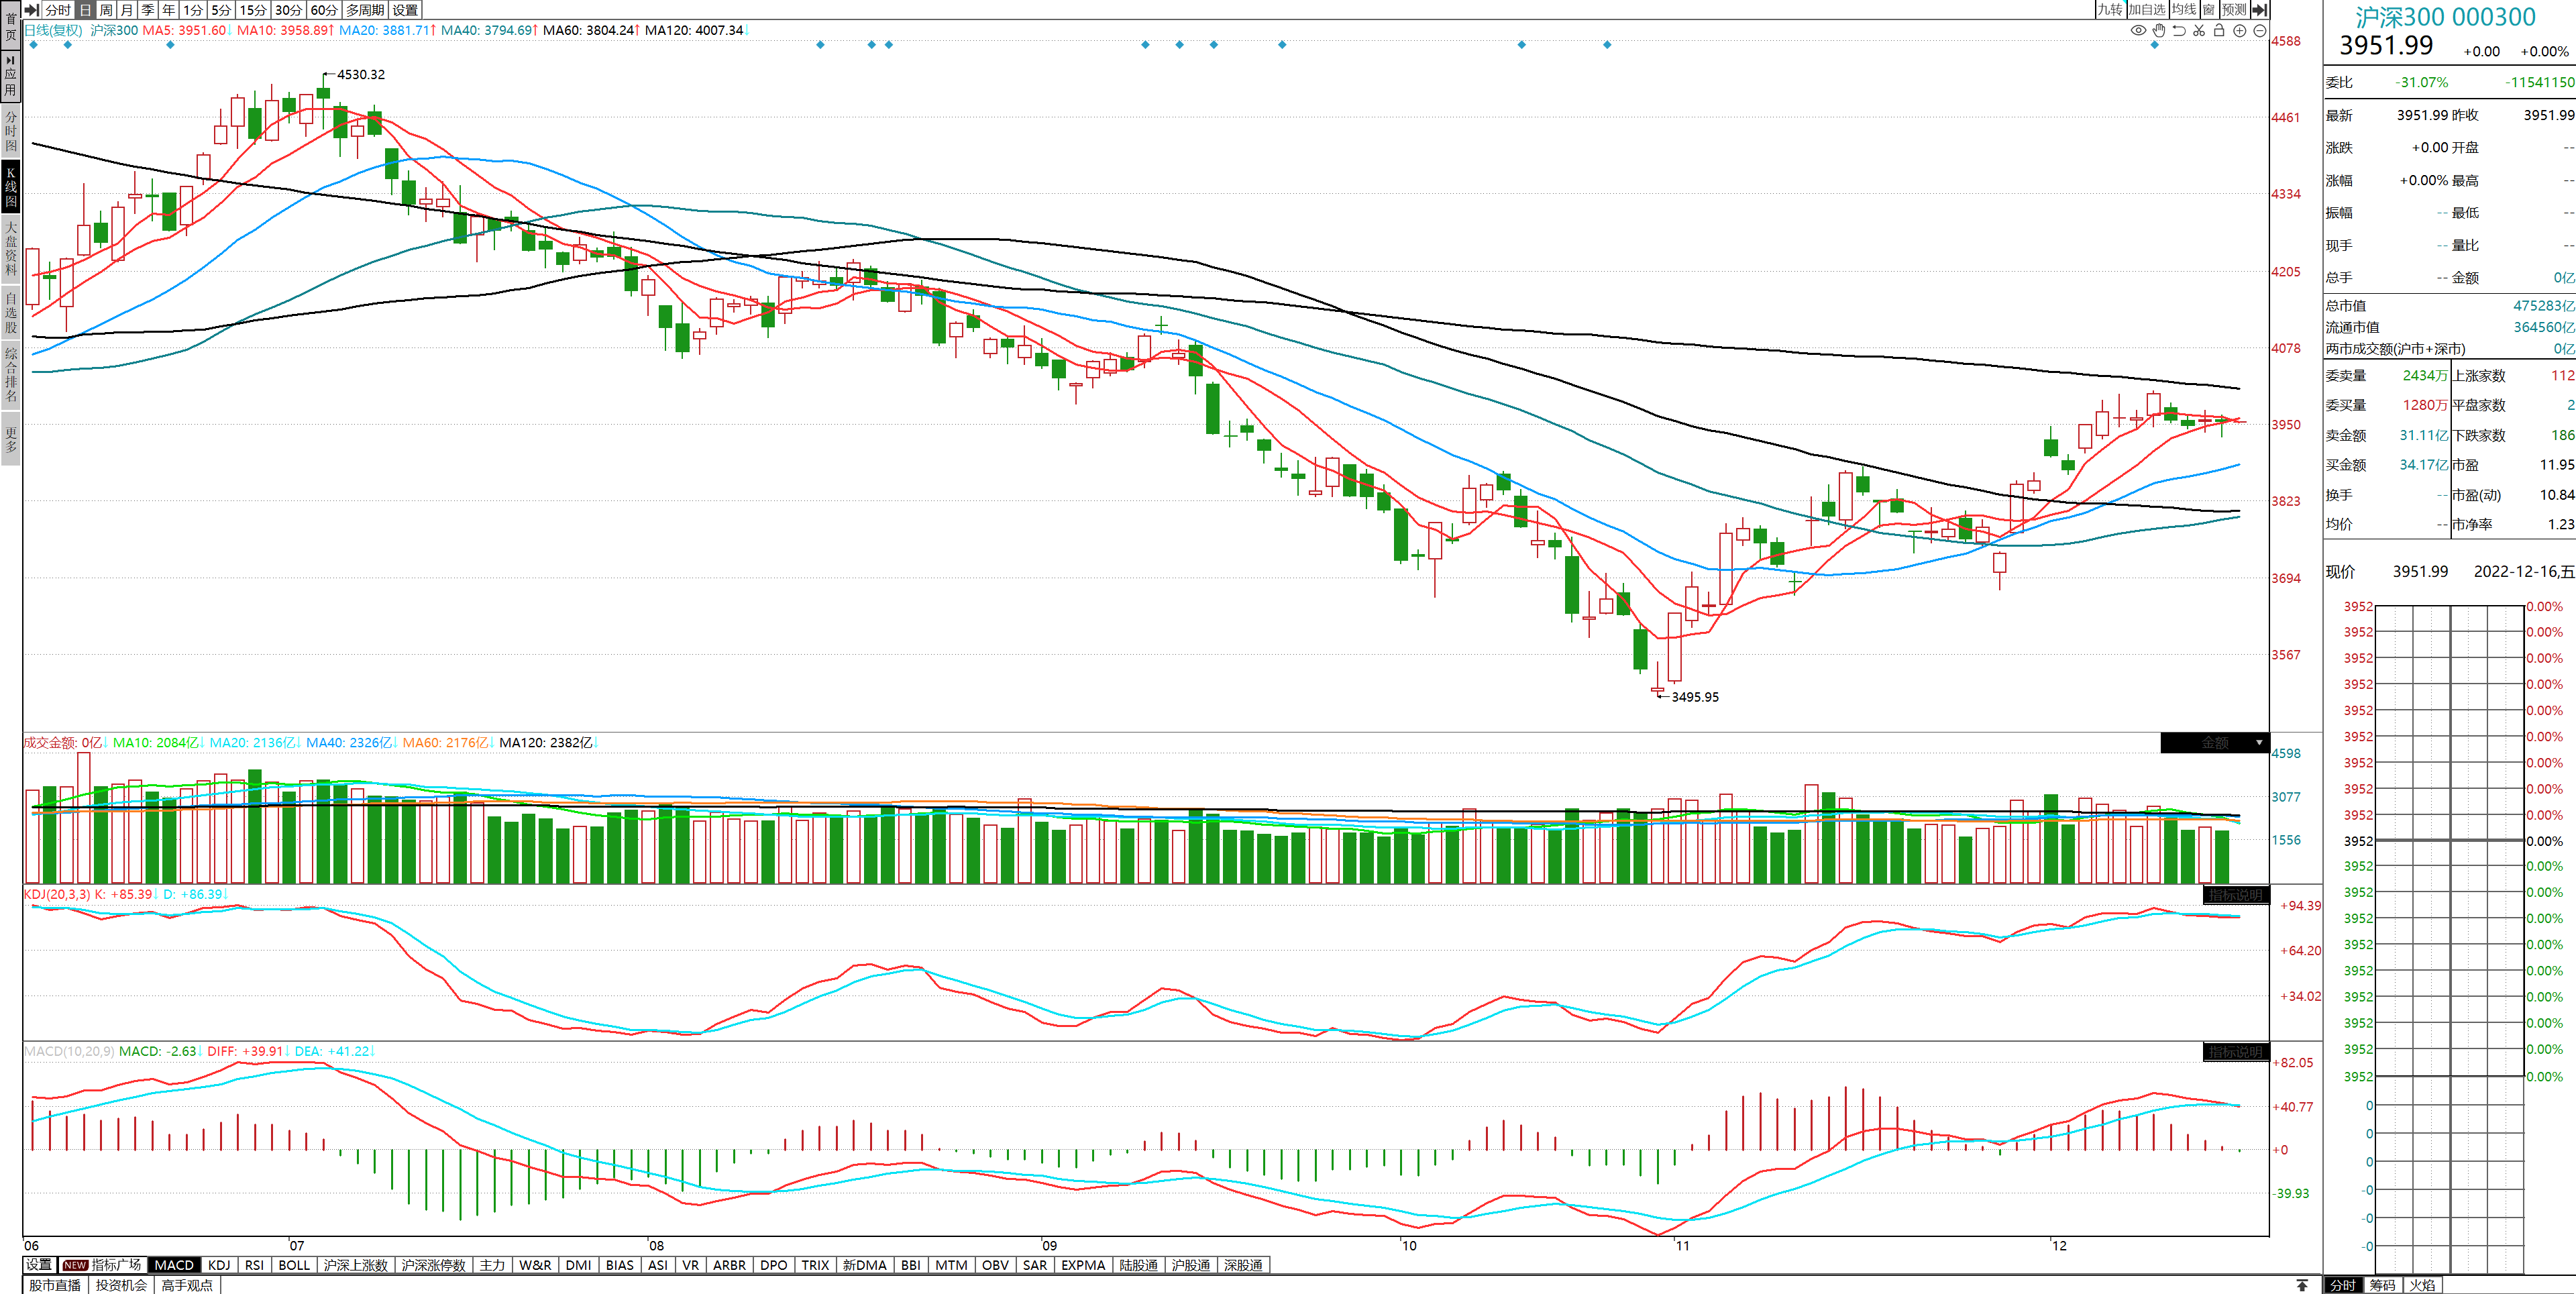Image resolution: width=2576 pixels, height=1294 pixels.
Task: Click the top-left arrow-to-bar collapse icon
Action: 32,10
